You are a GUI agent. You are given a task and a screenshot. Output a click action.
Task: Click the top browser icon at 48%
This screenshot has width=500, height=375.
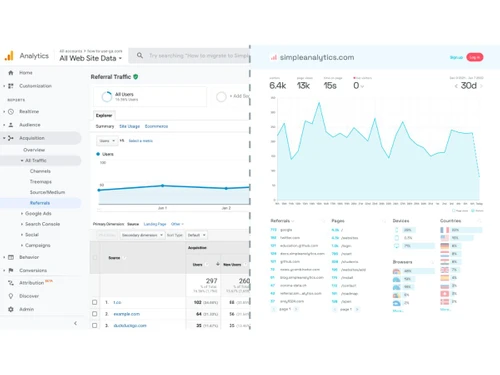click(x=396, y=271)
